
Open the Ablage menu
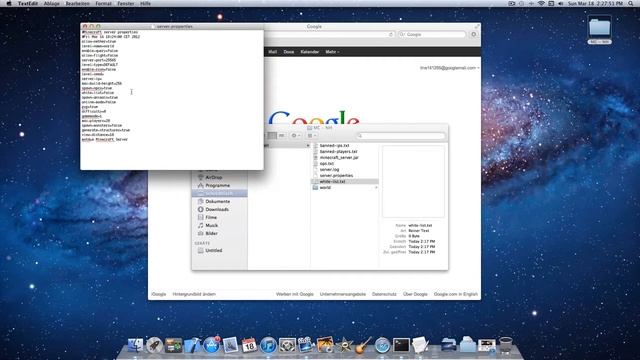point(51,3)
